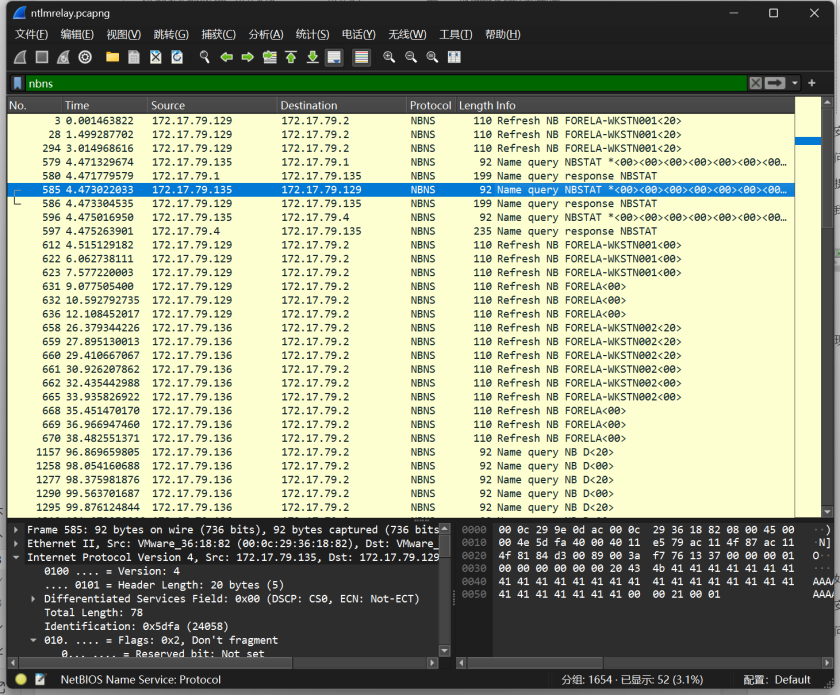This screenshot has width=840, height=695.
Task: Toggle auto-scroll during live capture
Action: (334, 57)
